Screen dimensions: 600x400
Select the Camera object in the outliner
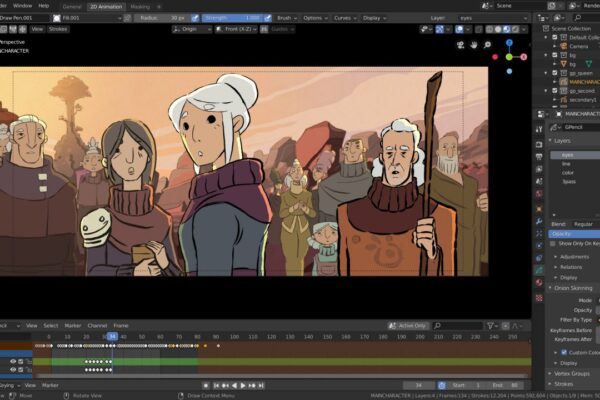(577, 46)
